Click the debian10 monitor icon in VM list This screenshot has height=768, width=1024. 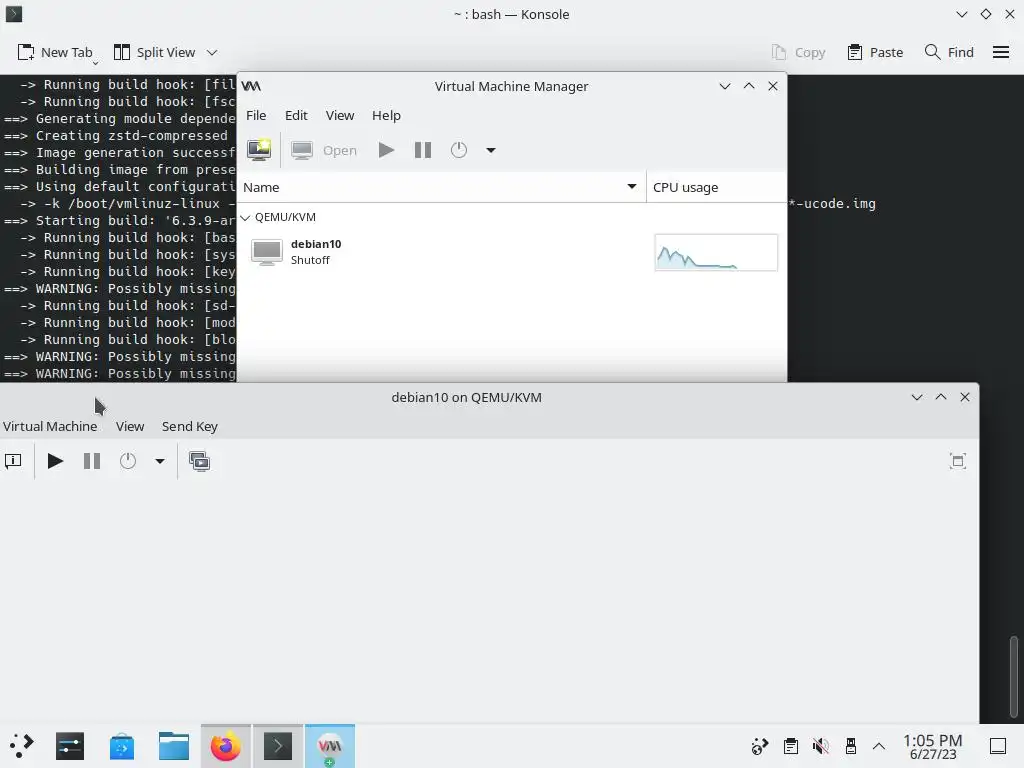pyautogui.click(x=266, y=253)
